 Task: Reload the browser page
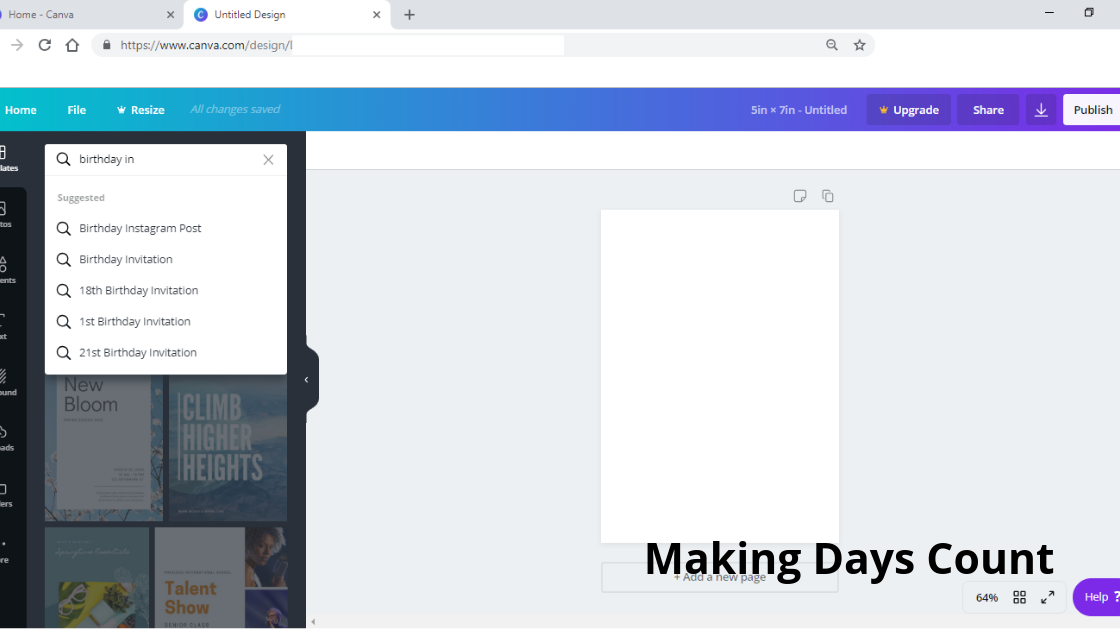click(x=44, y=45)
